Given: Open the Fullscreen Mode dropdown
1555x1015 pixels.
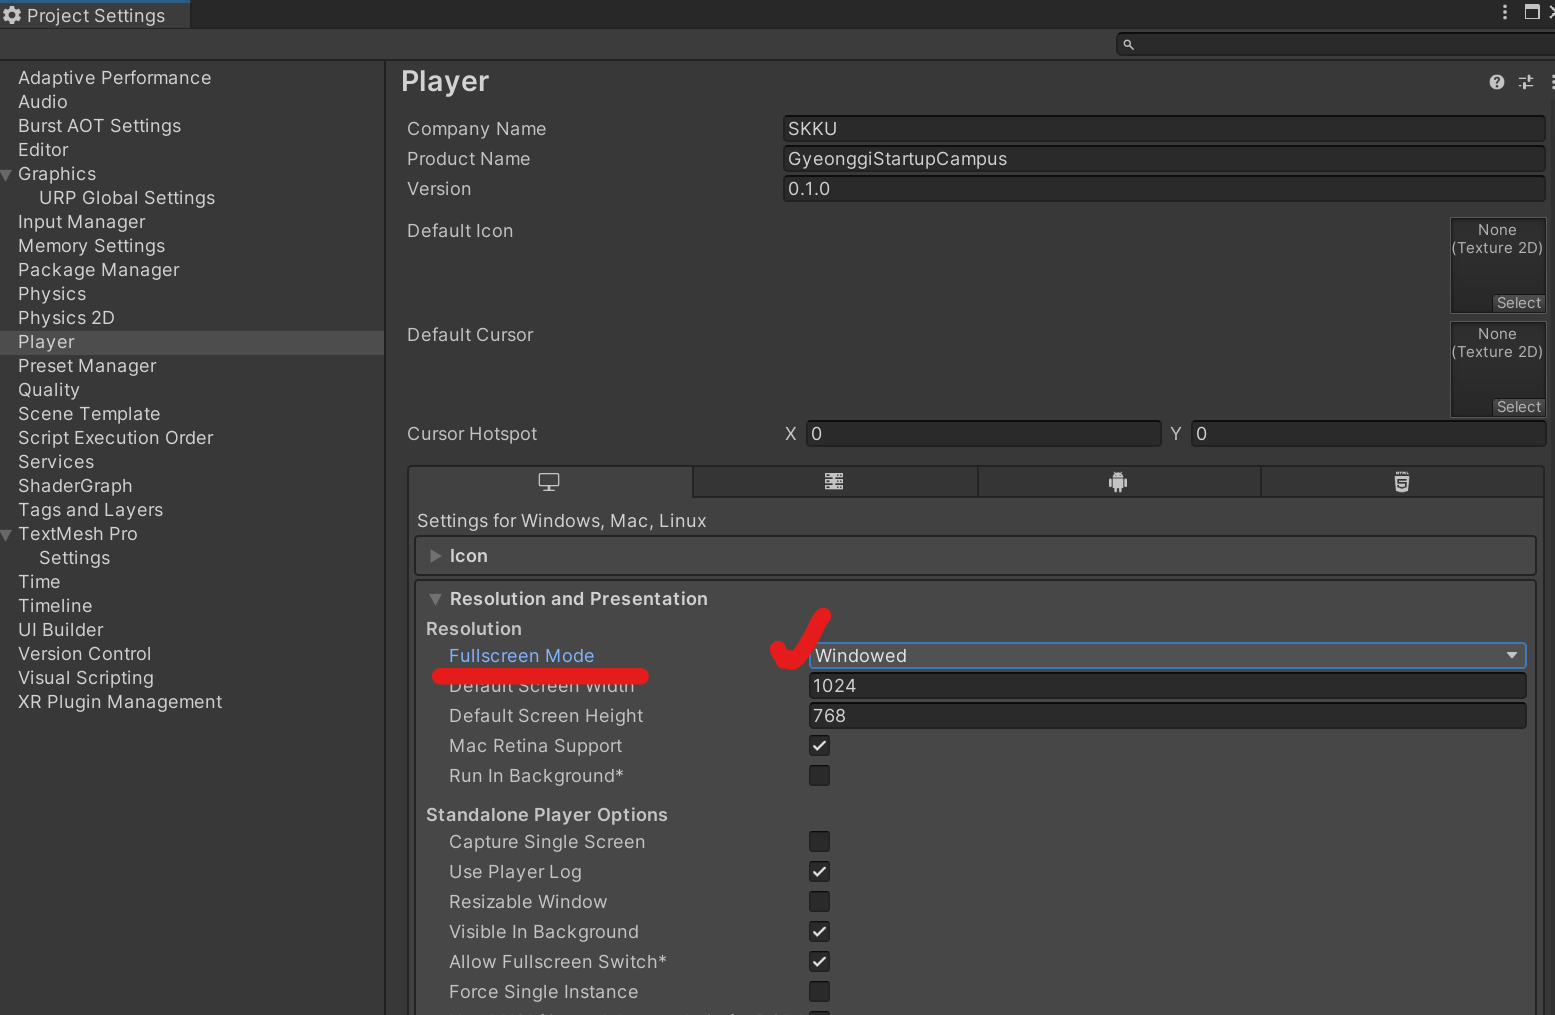Looking at the screenshot, I should pyautogui.click(x=1167, y=655).
